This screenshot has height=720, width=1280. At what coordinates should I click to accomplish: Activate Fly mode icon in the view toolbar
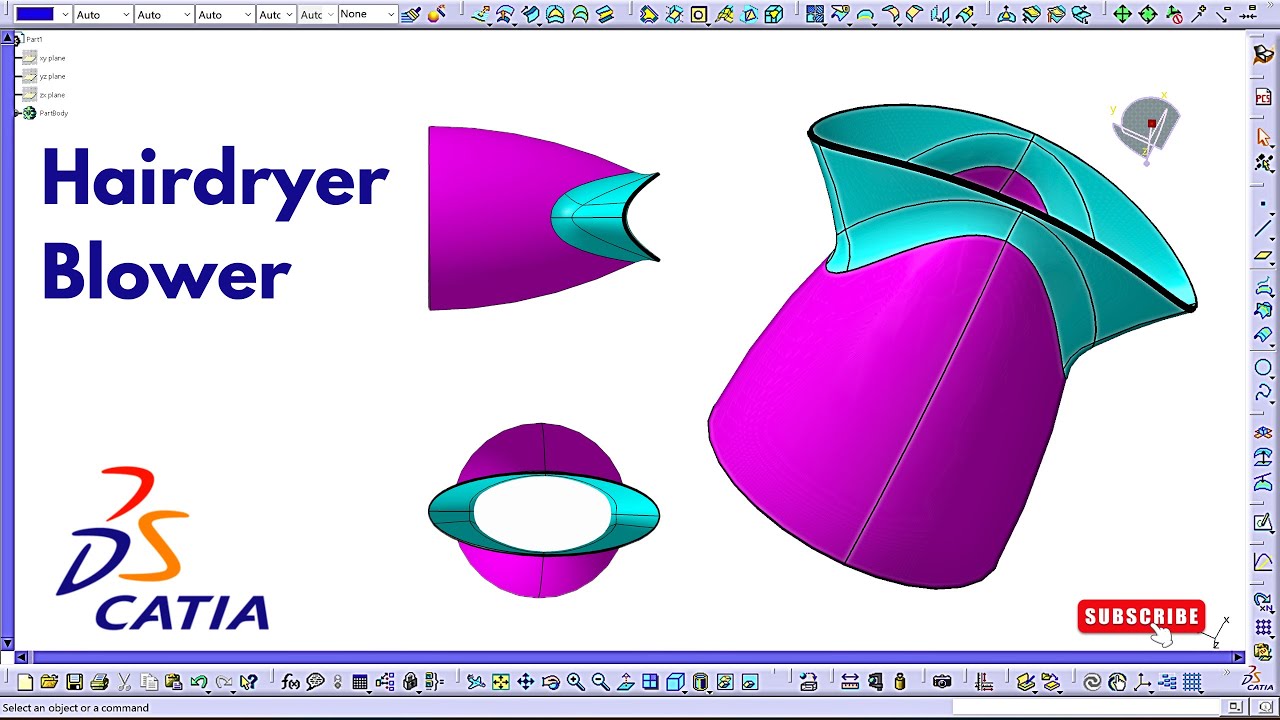[x=476, y=682]
